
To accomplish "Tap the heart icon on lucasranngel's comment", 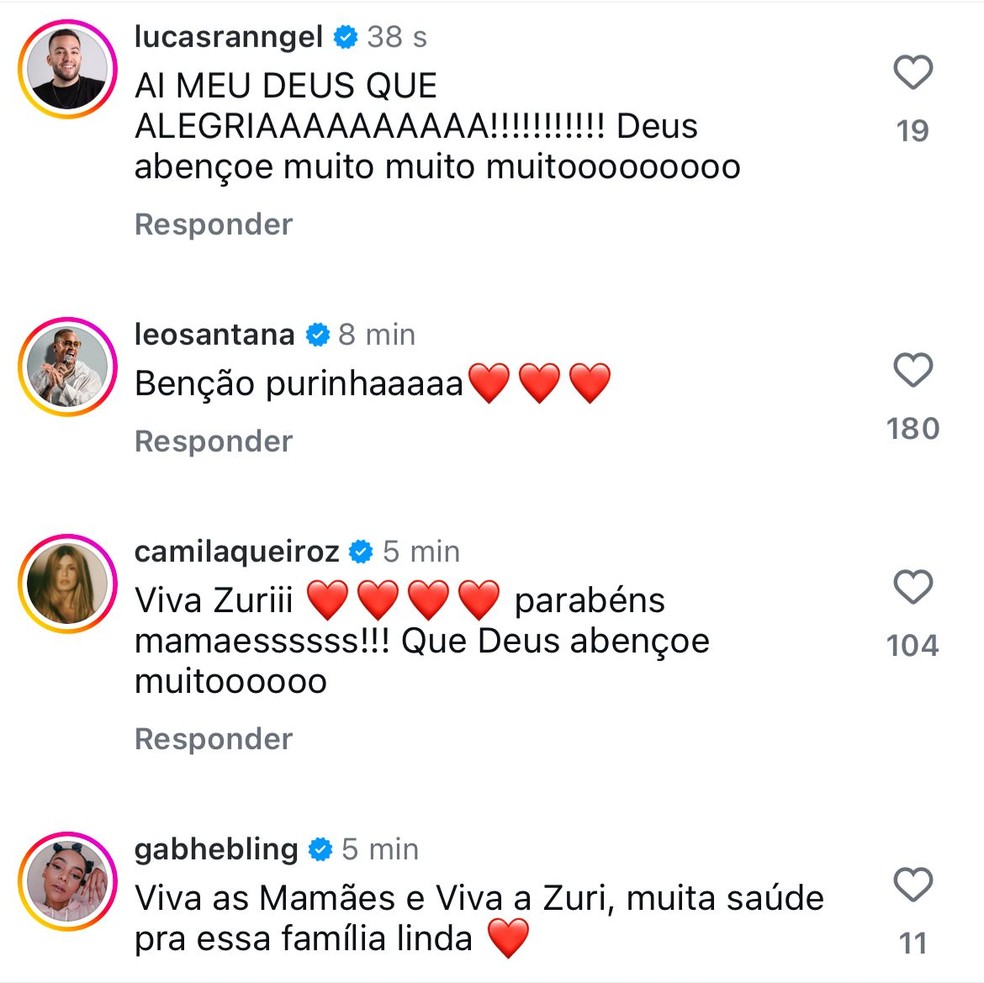I will click(911, 73).
